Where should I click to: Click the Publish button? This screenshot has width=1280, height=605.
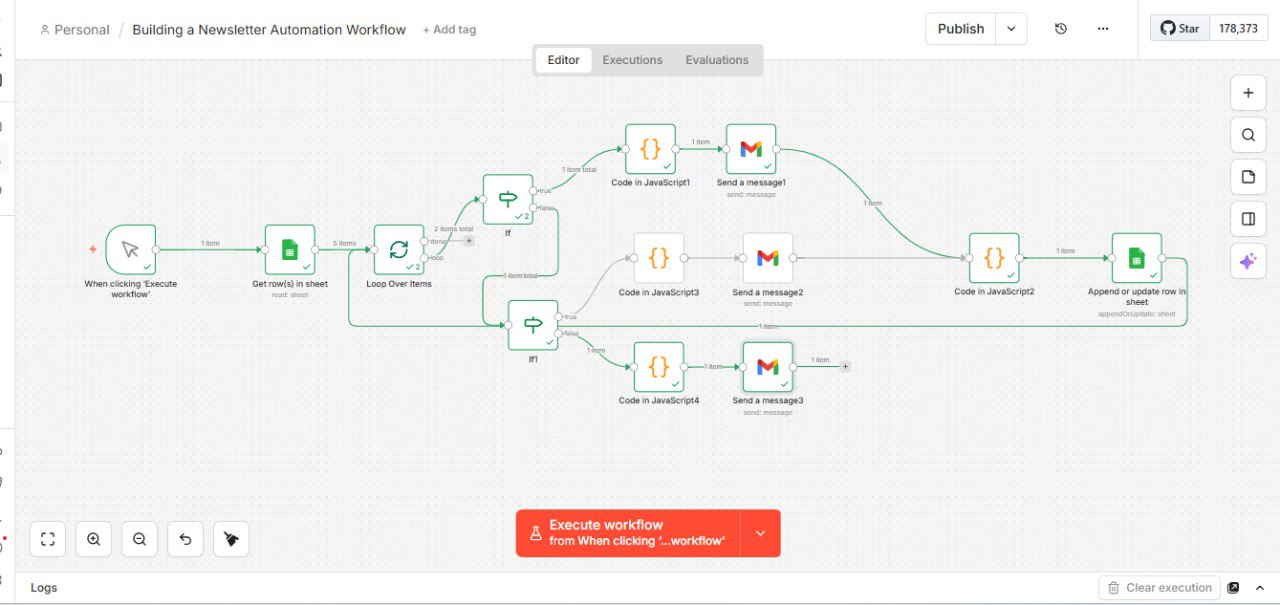[961, 29]
